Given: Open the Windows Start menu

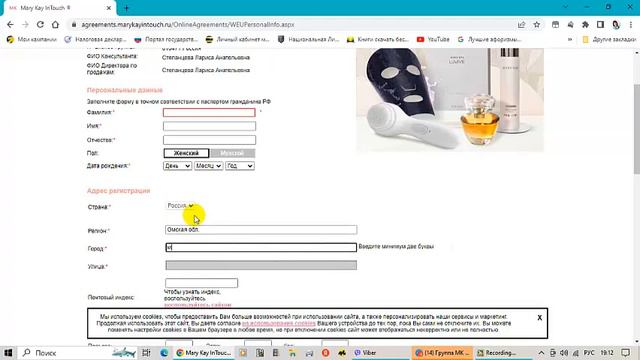Looking at the screenshot, I should (8, 353).
